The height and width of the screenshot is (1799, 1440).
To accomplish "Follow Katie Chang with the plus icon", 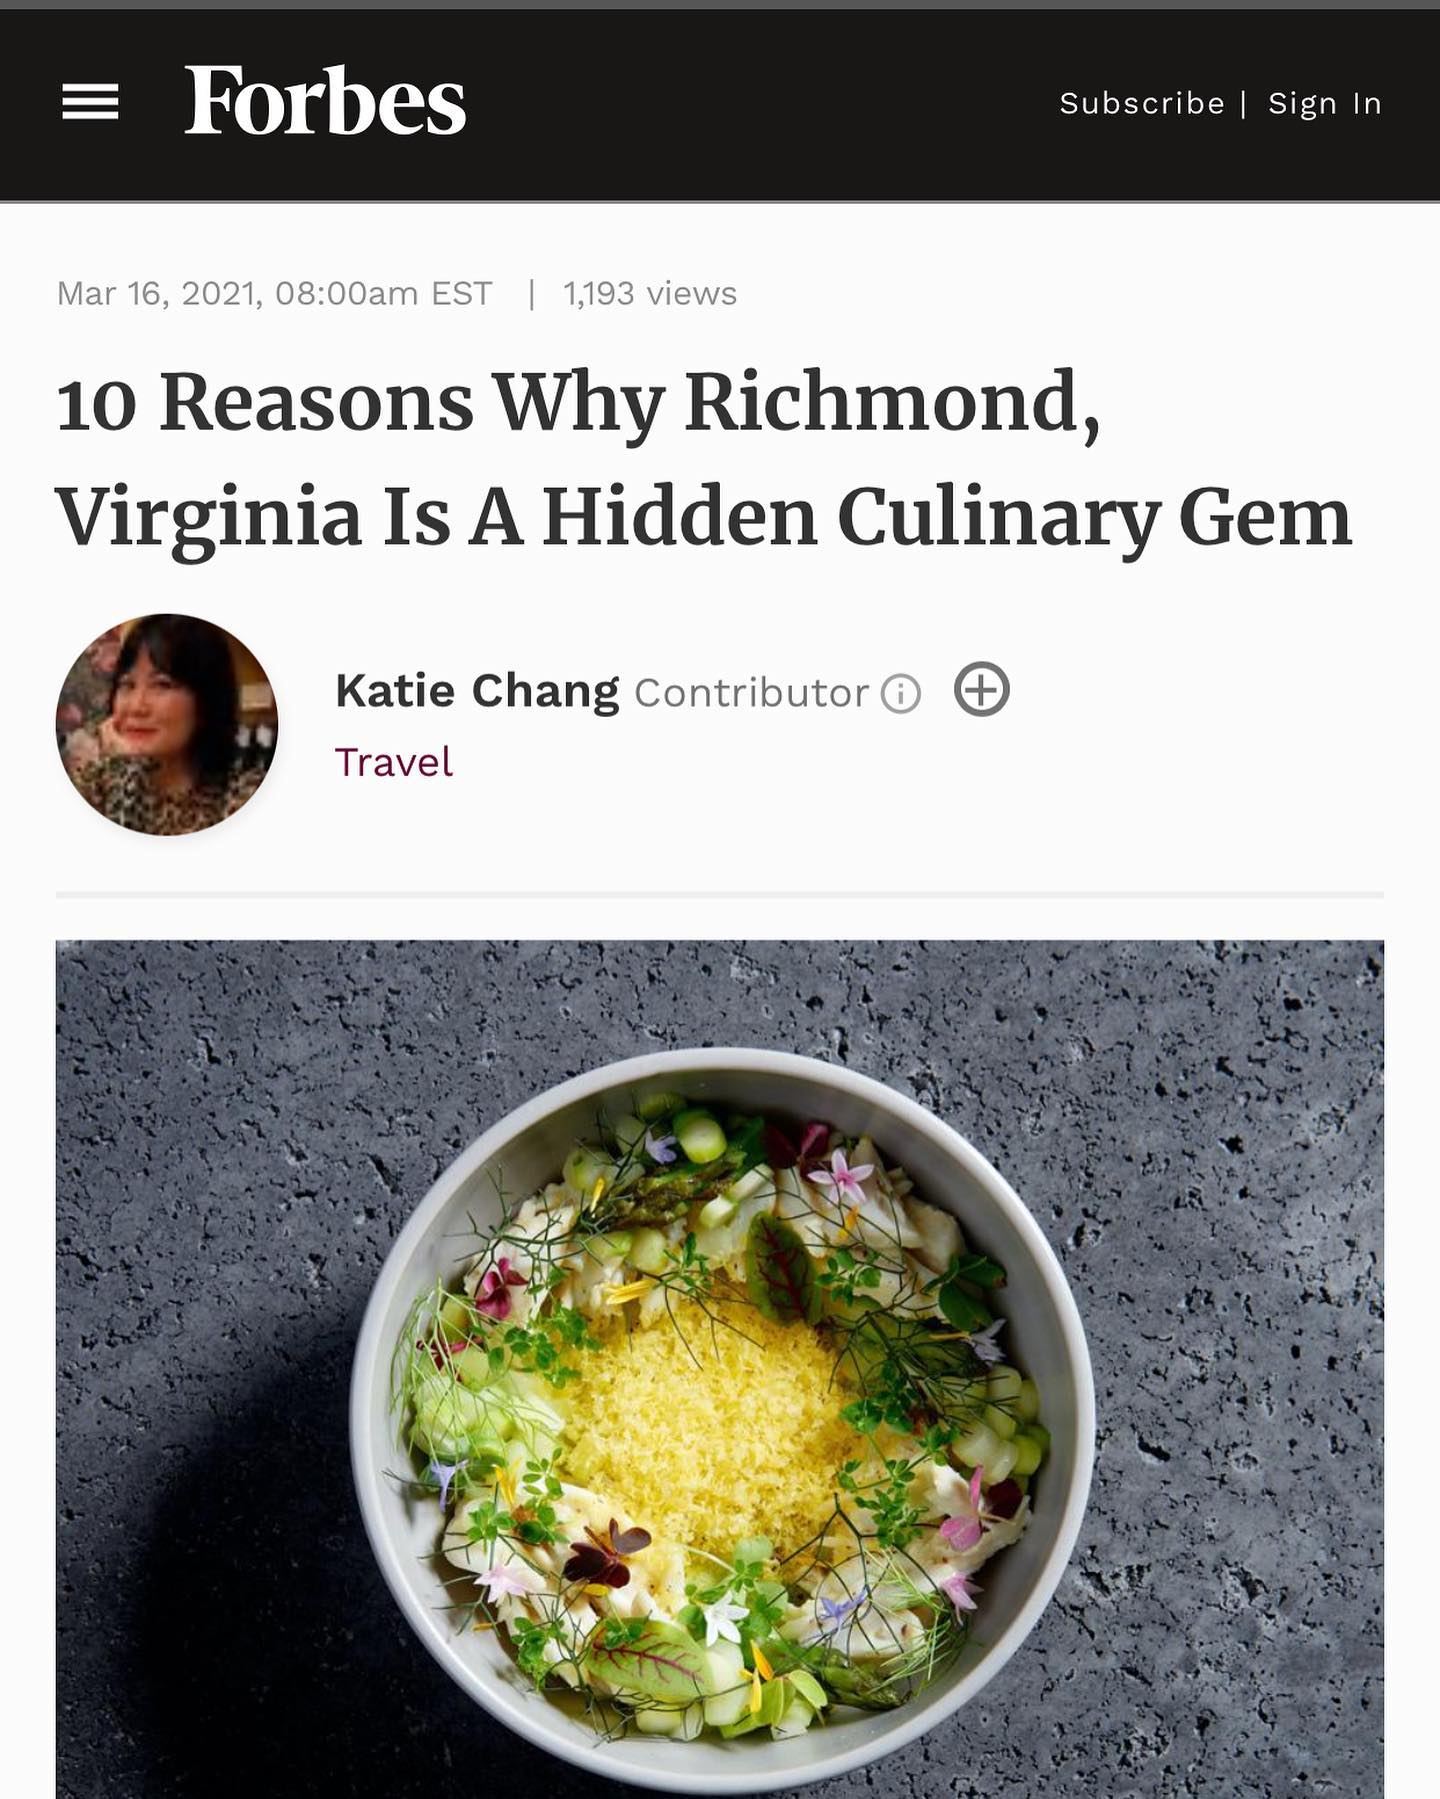I will (x=981, y=690).
